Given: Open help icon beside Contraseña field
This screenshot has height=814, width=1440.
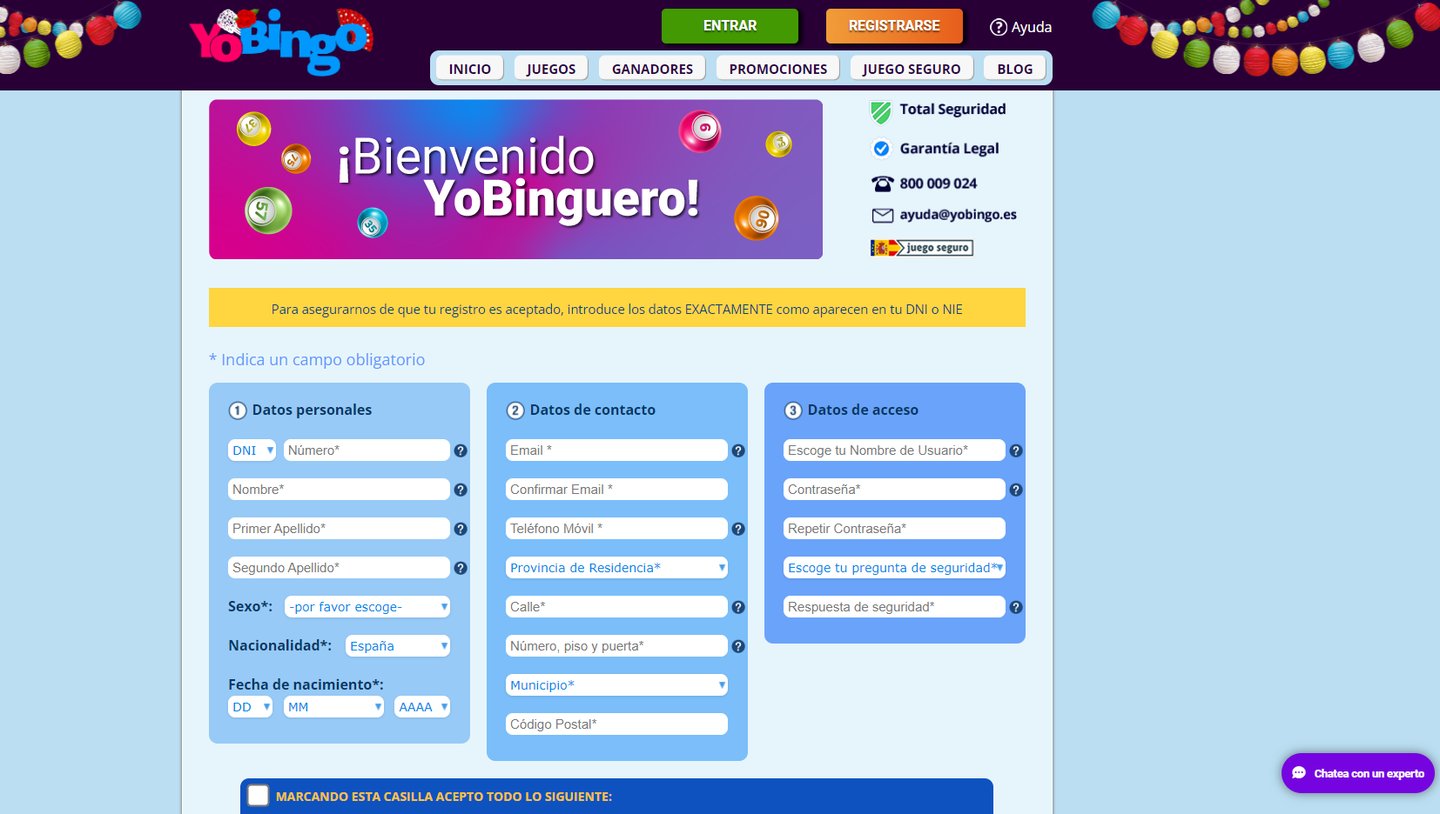Looking at the screenshot, I should pyautogui.click(x=1016, y=490).
